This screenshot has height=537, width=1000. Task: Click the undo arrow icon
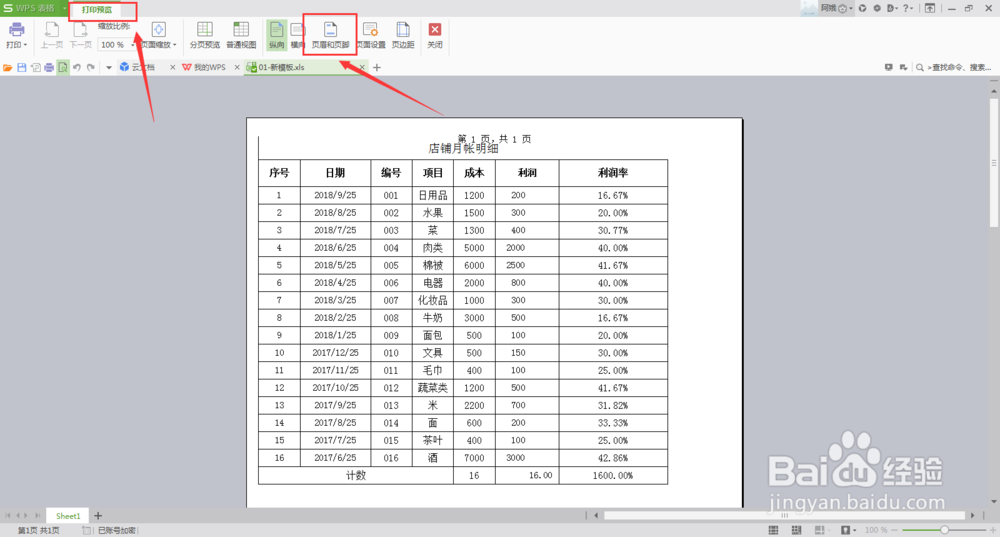tap(77, 67)
